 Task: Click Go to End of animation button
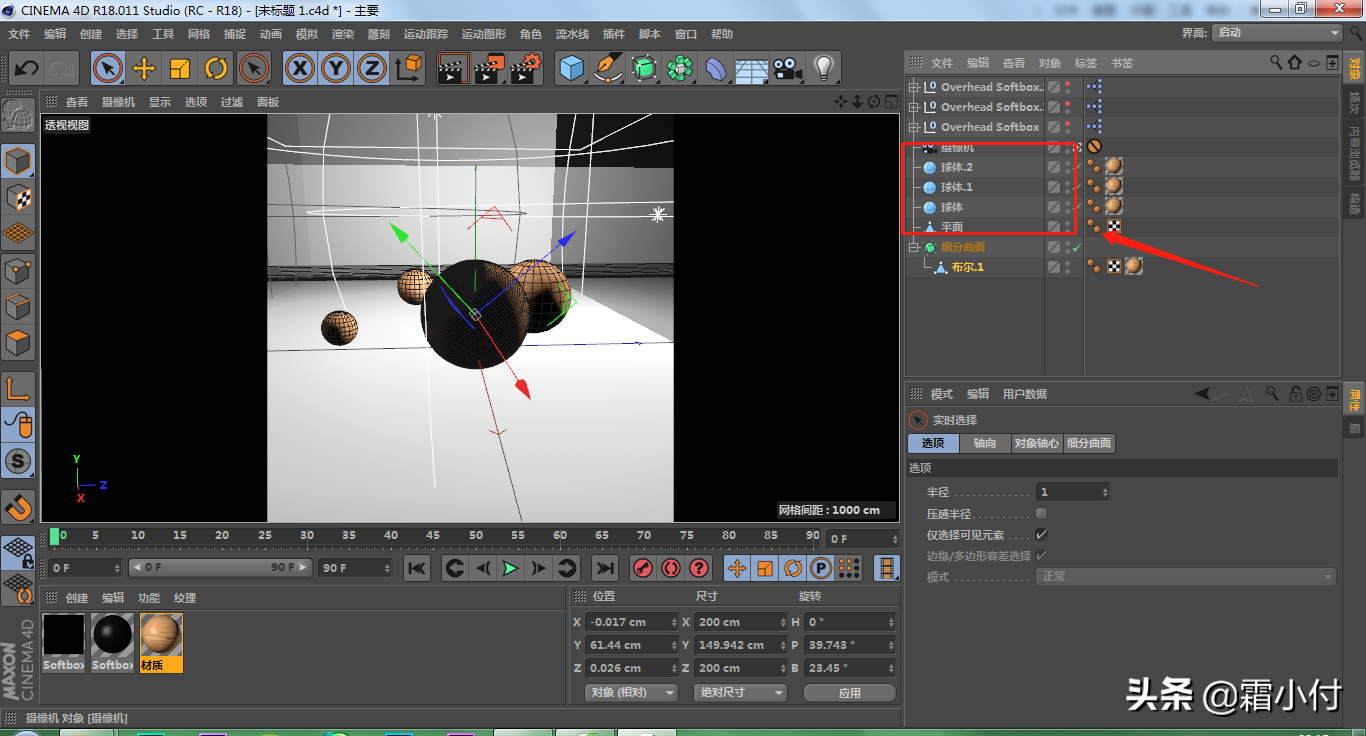coord(605,568)
